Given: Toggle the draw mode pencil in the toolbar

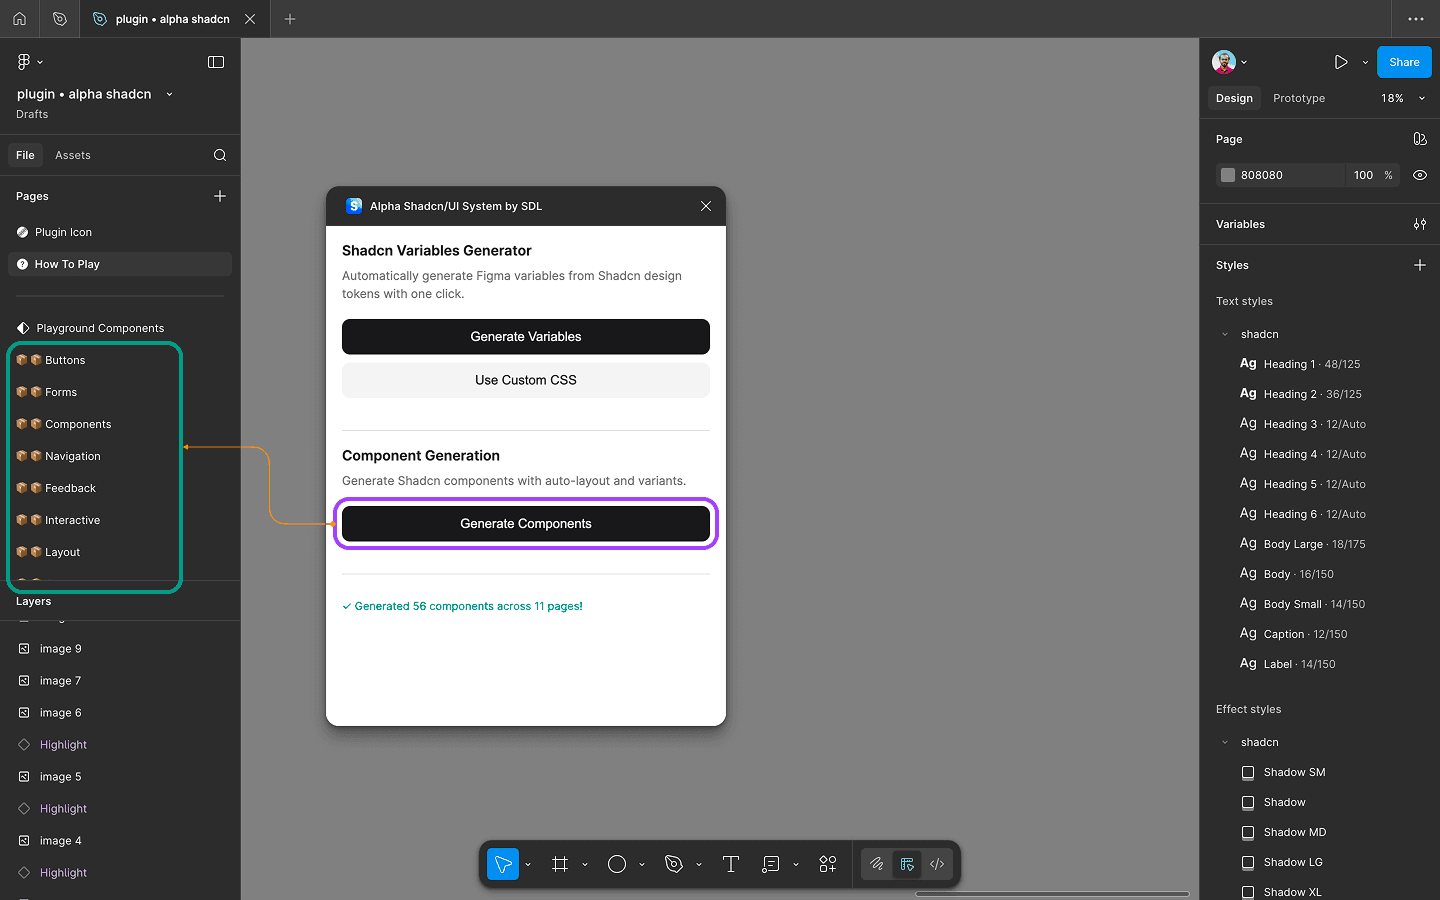Looking at the screenshot, I should [x=877, y=864].
